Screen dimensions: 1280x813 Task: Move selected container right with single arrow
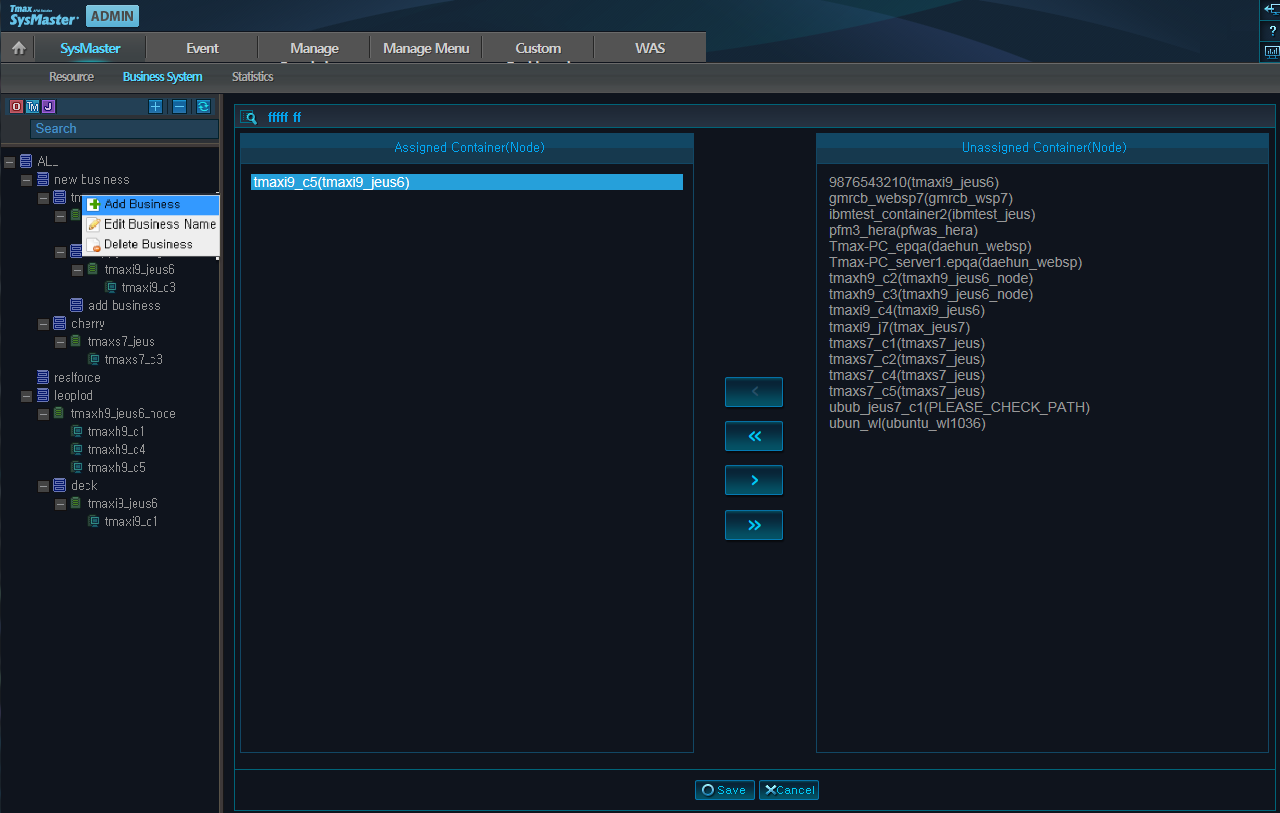754,480
